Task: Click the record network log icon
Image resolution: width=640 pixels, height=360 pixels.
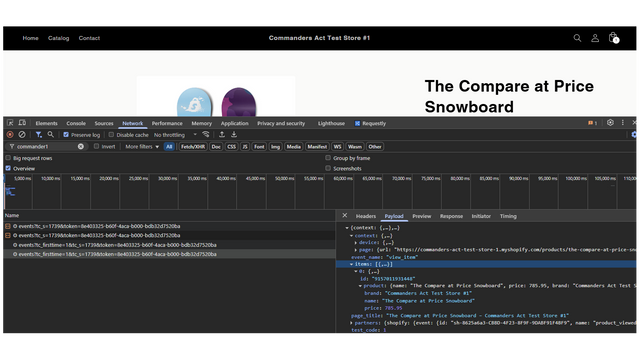Action: click(10, 134)
